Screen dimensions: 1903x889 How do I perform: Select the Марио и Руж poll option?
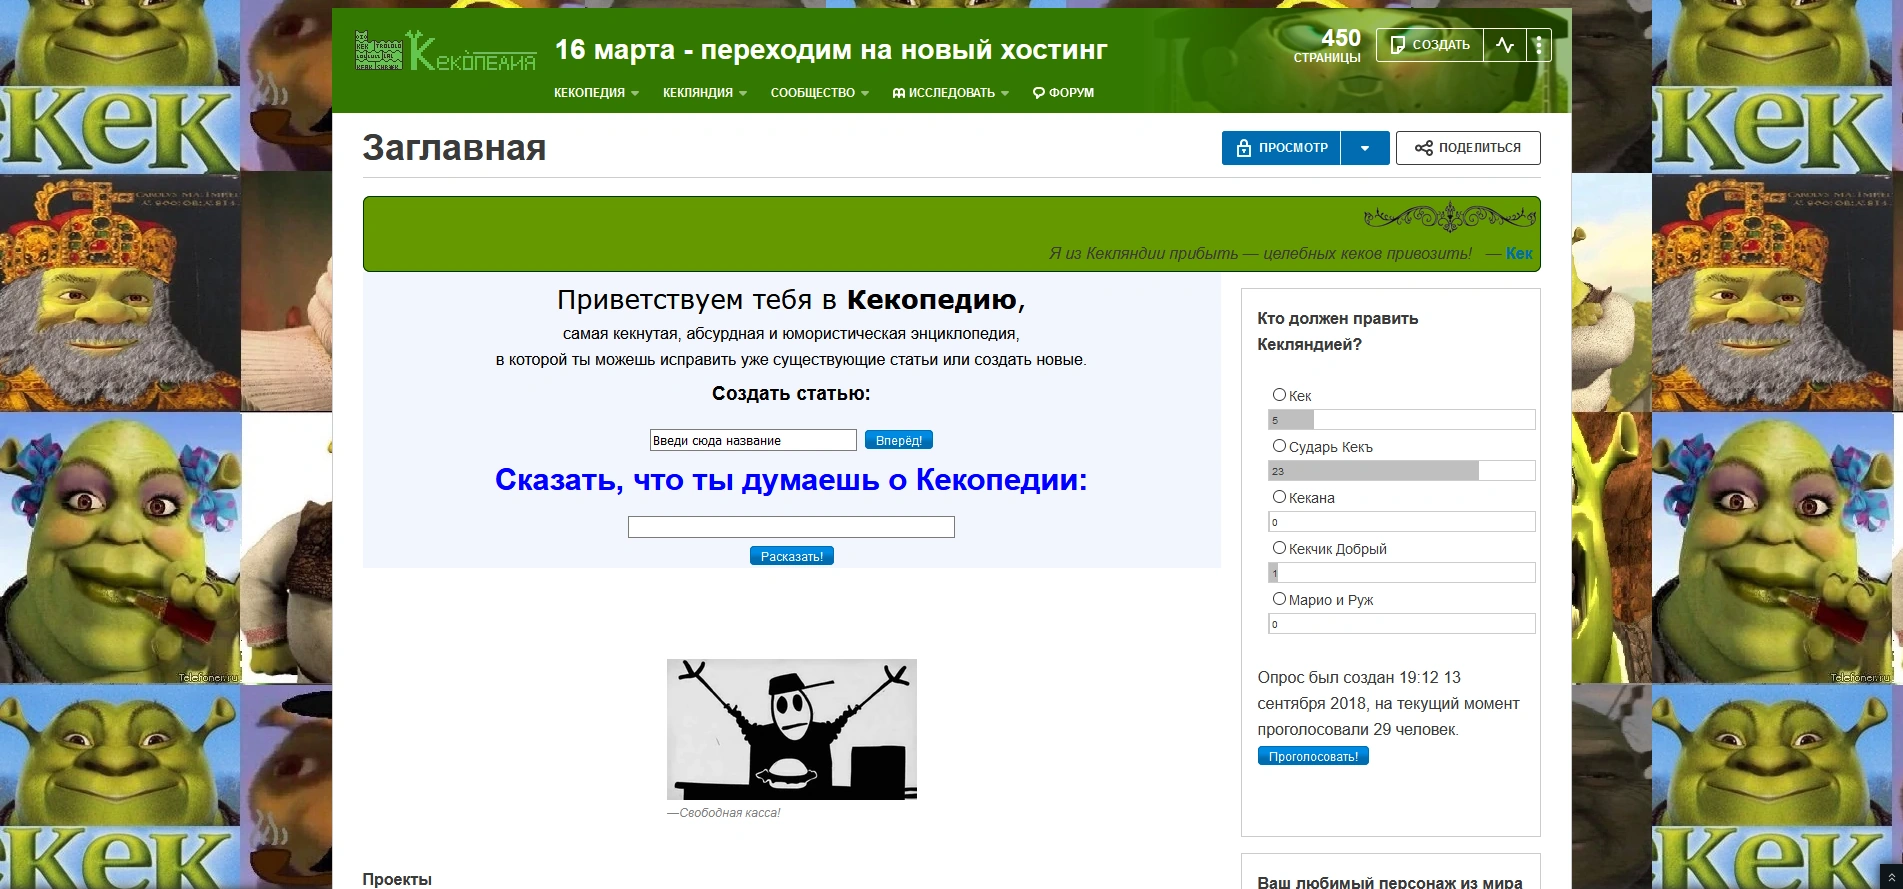tap(1279, 599)
